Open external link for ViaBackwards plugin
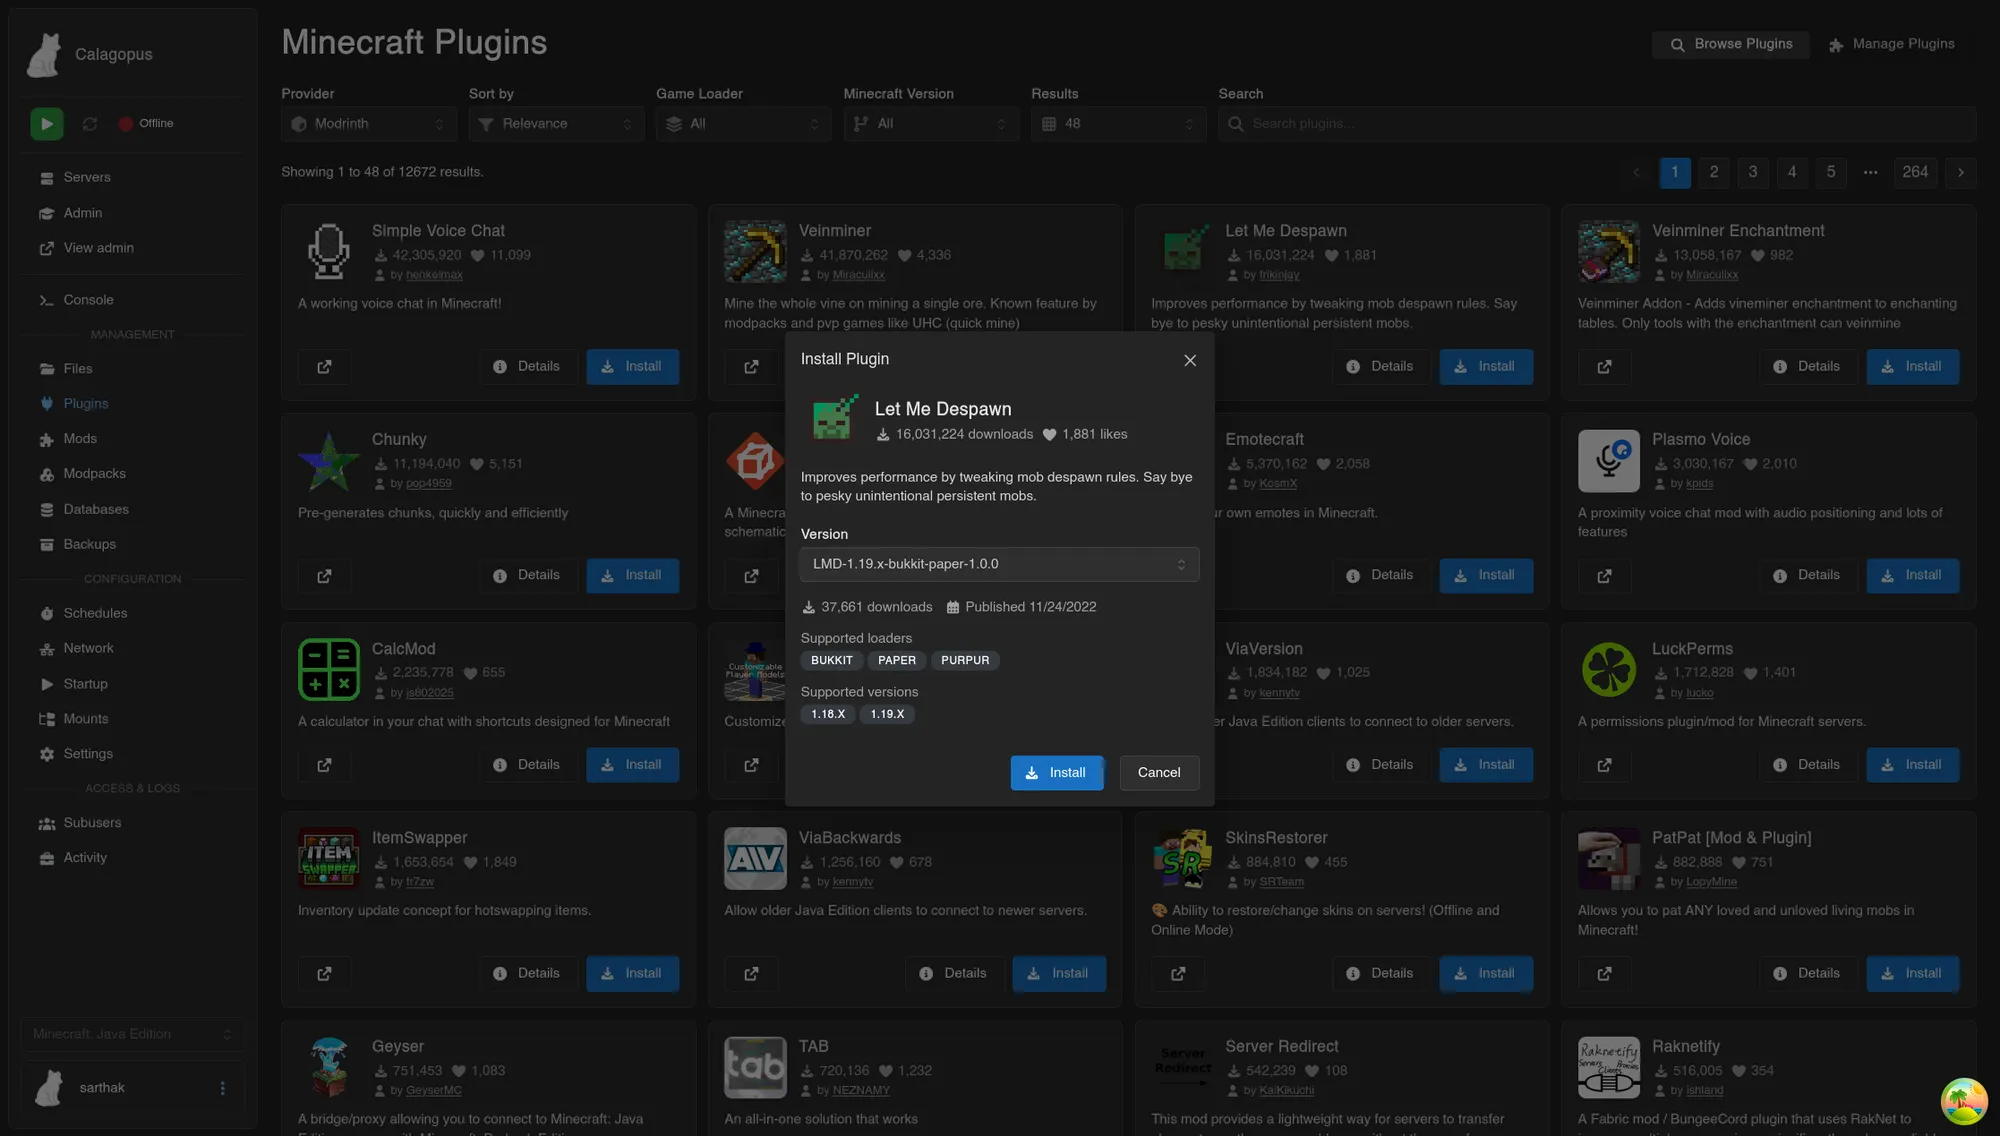 (751, 974)
